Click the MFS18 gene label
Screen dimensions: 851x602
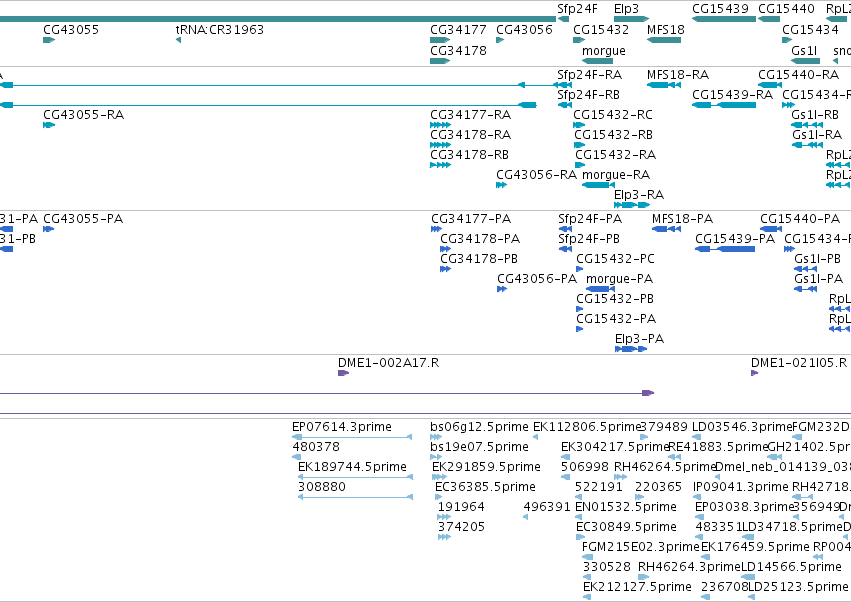coord(666,30)
